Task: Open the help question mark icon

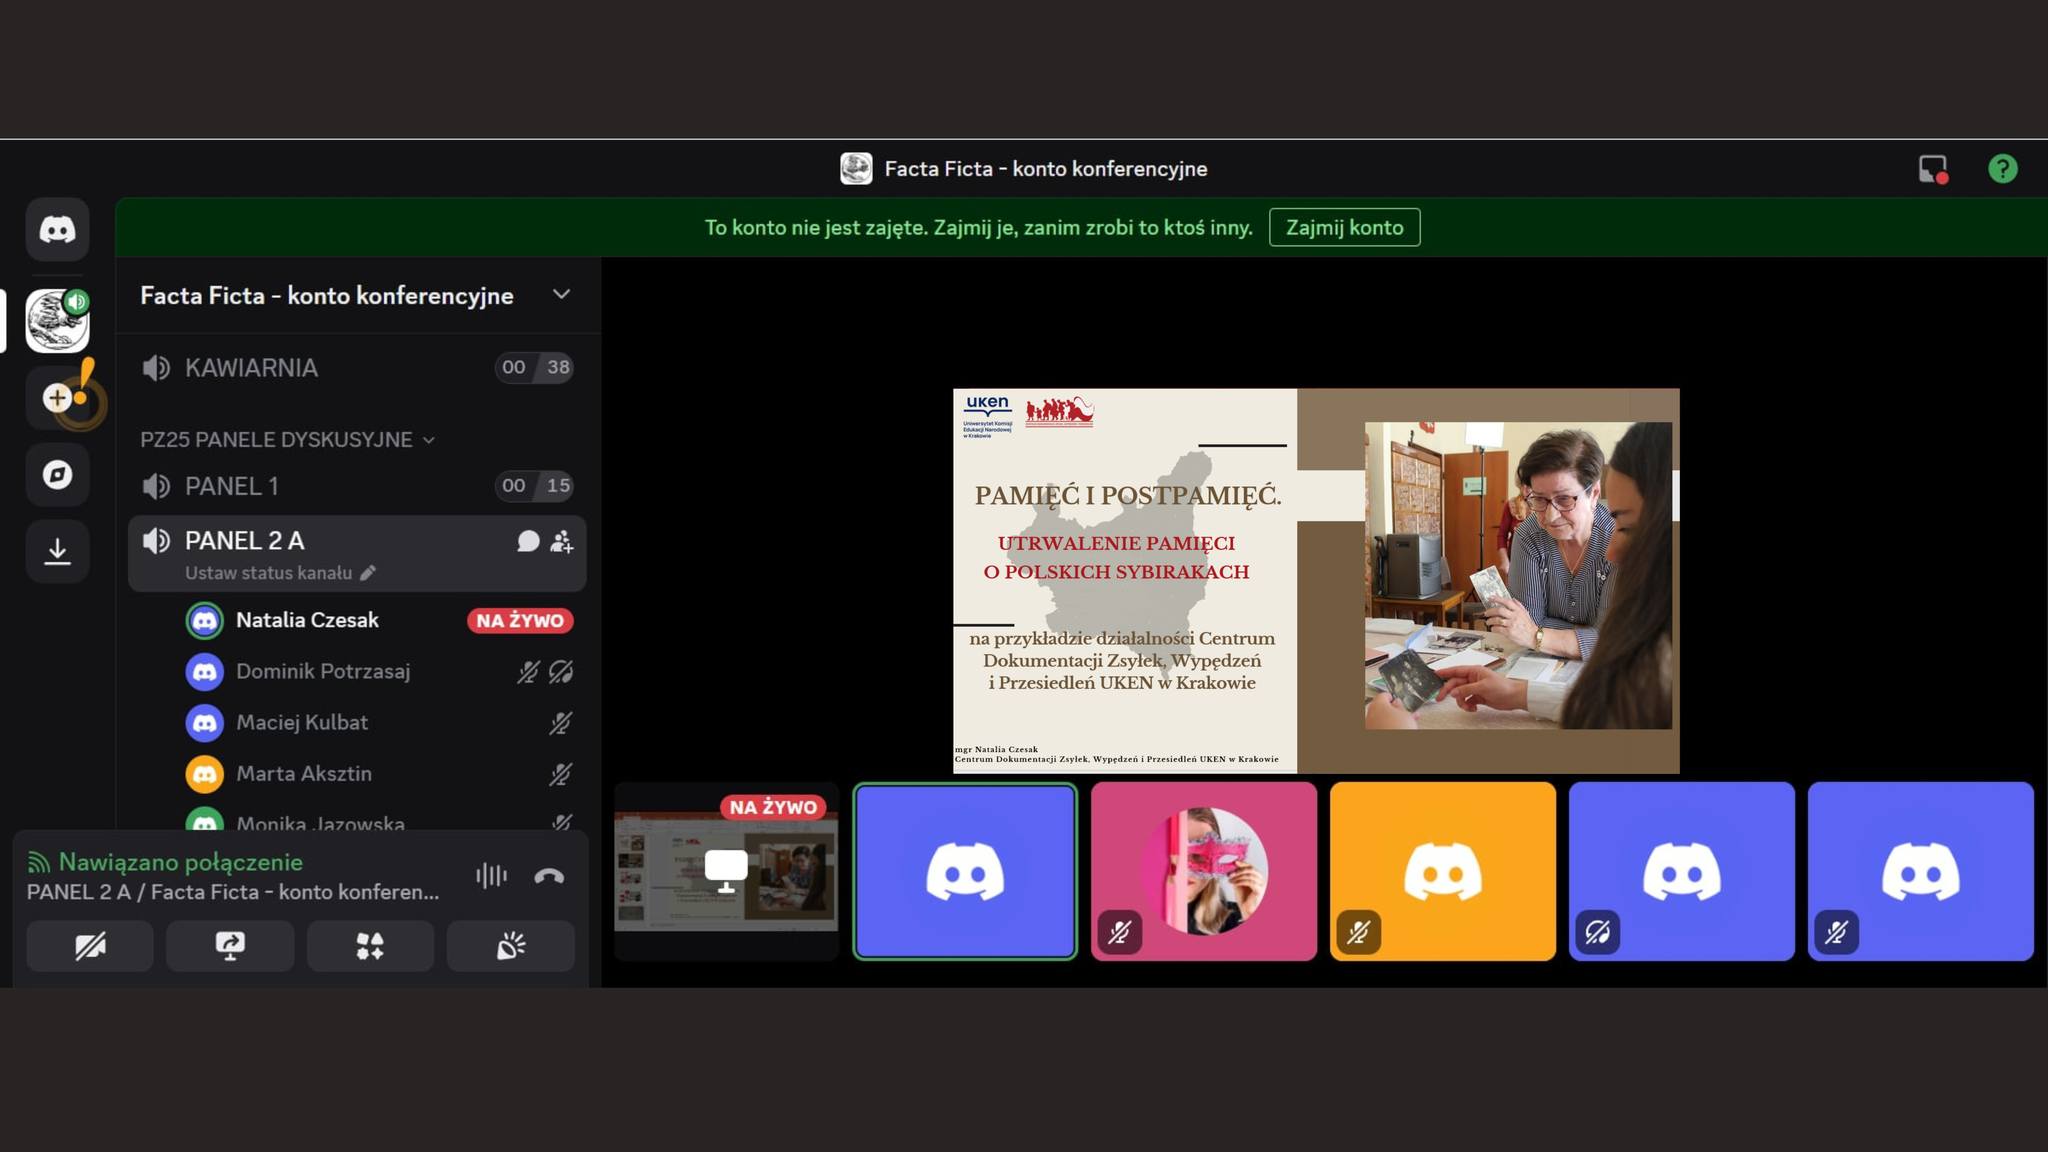Action: coord(2002,169)
